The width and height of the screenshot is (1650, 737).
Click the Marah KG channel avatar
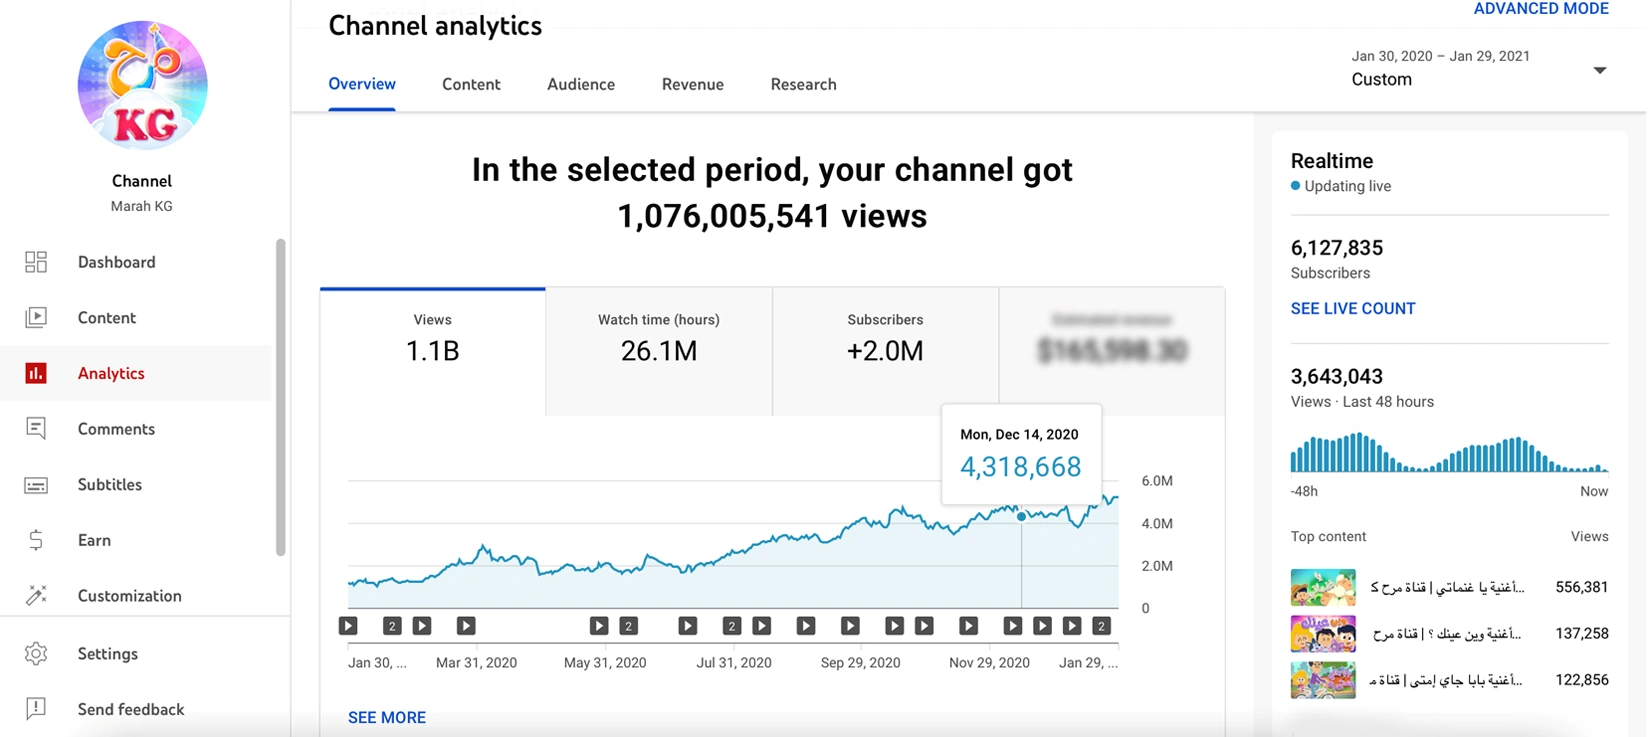pos(142,86)
